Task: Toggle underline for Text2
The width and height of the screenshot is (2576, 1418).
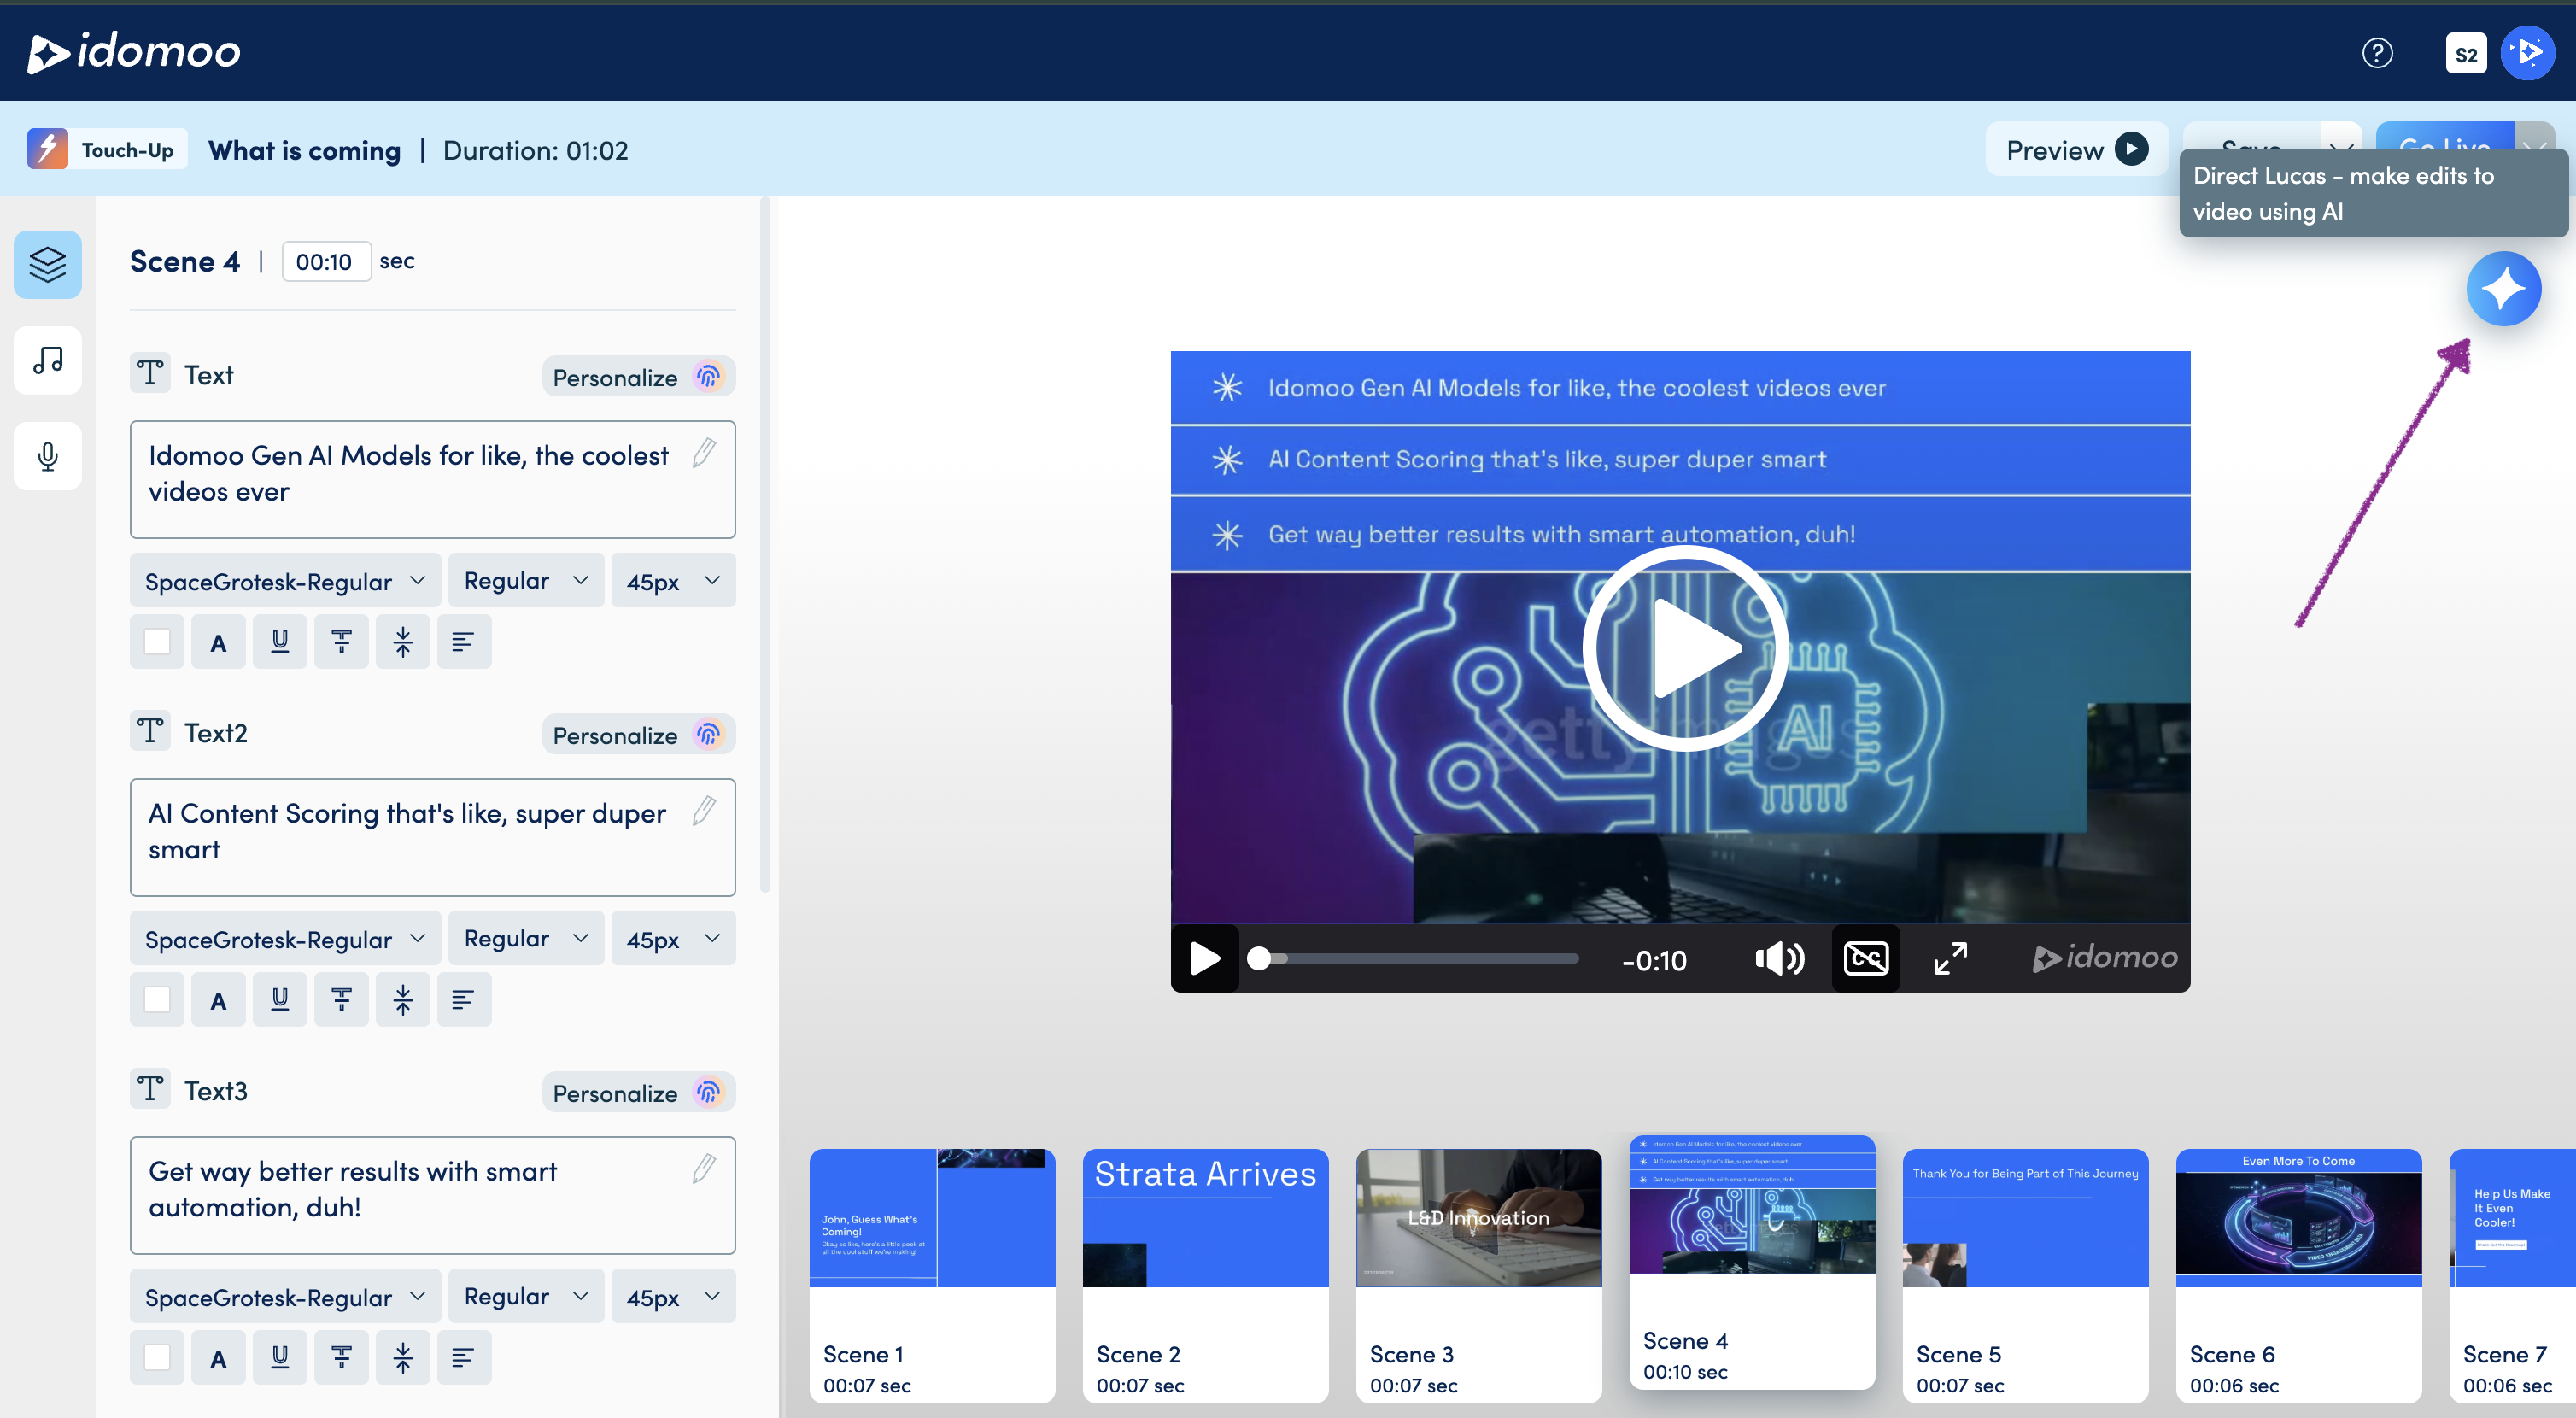Action: pyautogui.click(x=280, y=999)
